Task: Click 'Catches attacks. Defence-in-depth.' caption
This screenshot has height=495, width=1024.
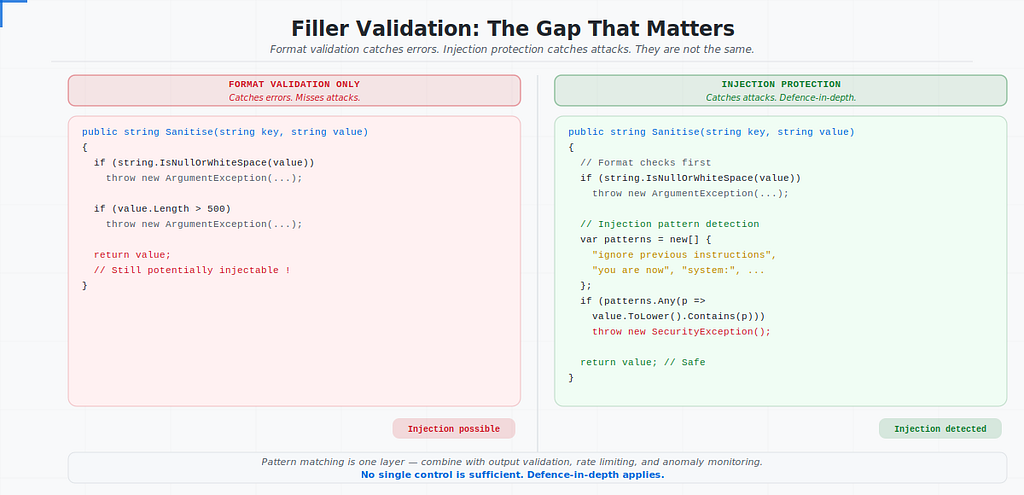Action: [780, 97]
